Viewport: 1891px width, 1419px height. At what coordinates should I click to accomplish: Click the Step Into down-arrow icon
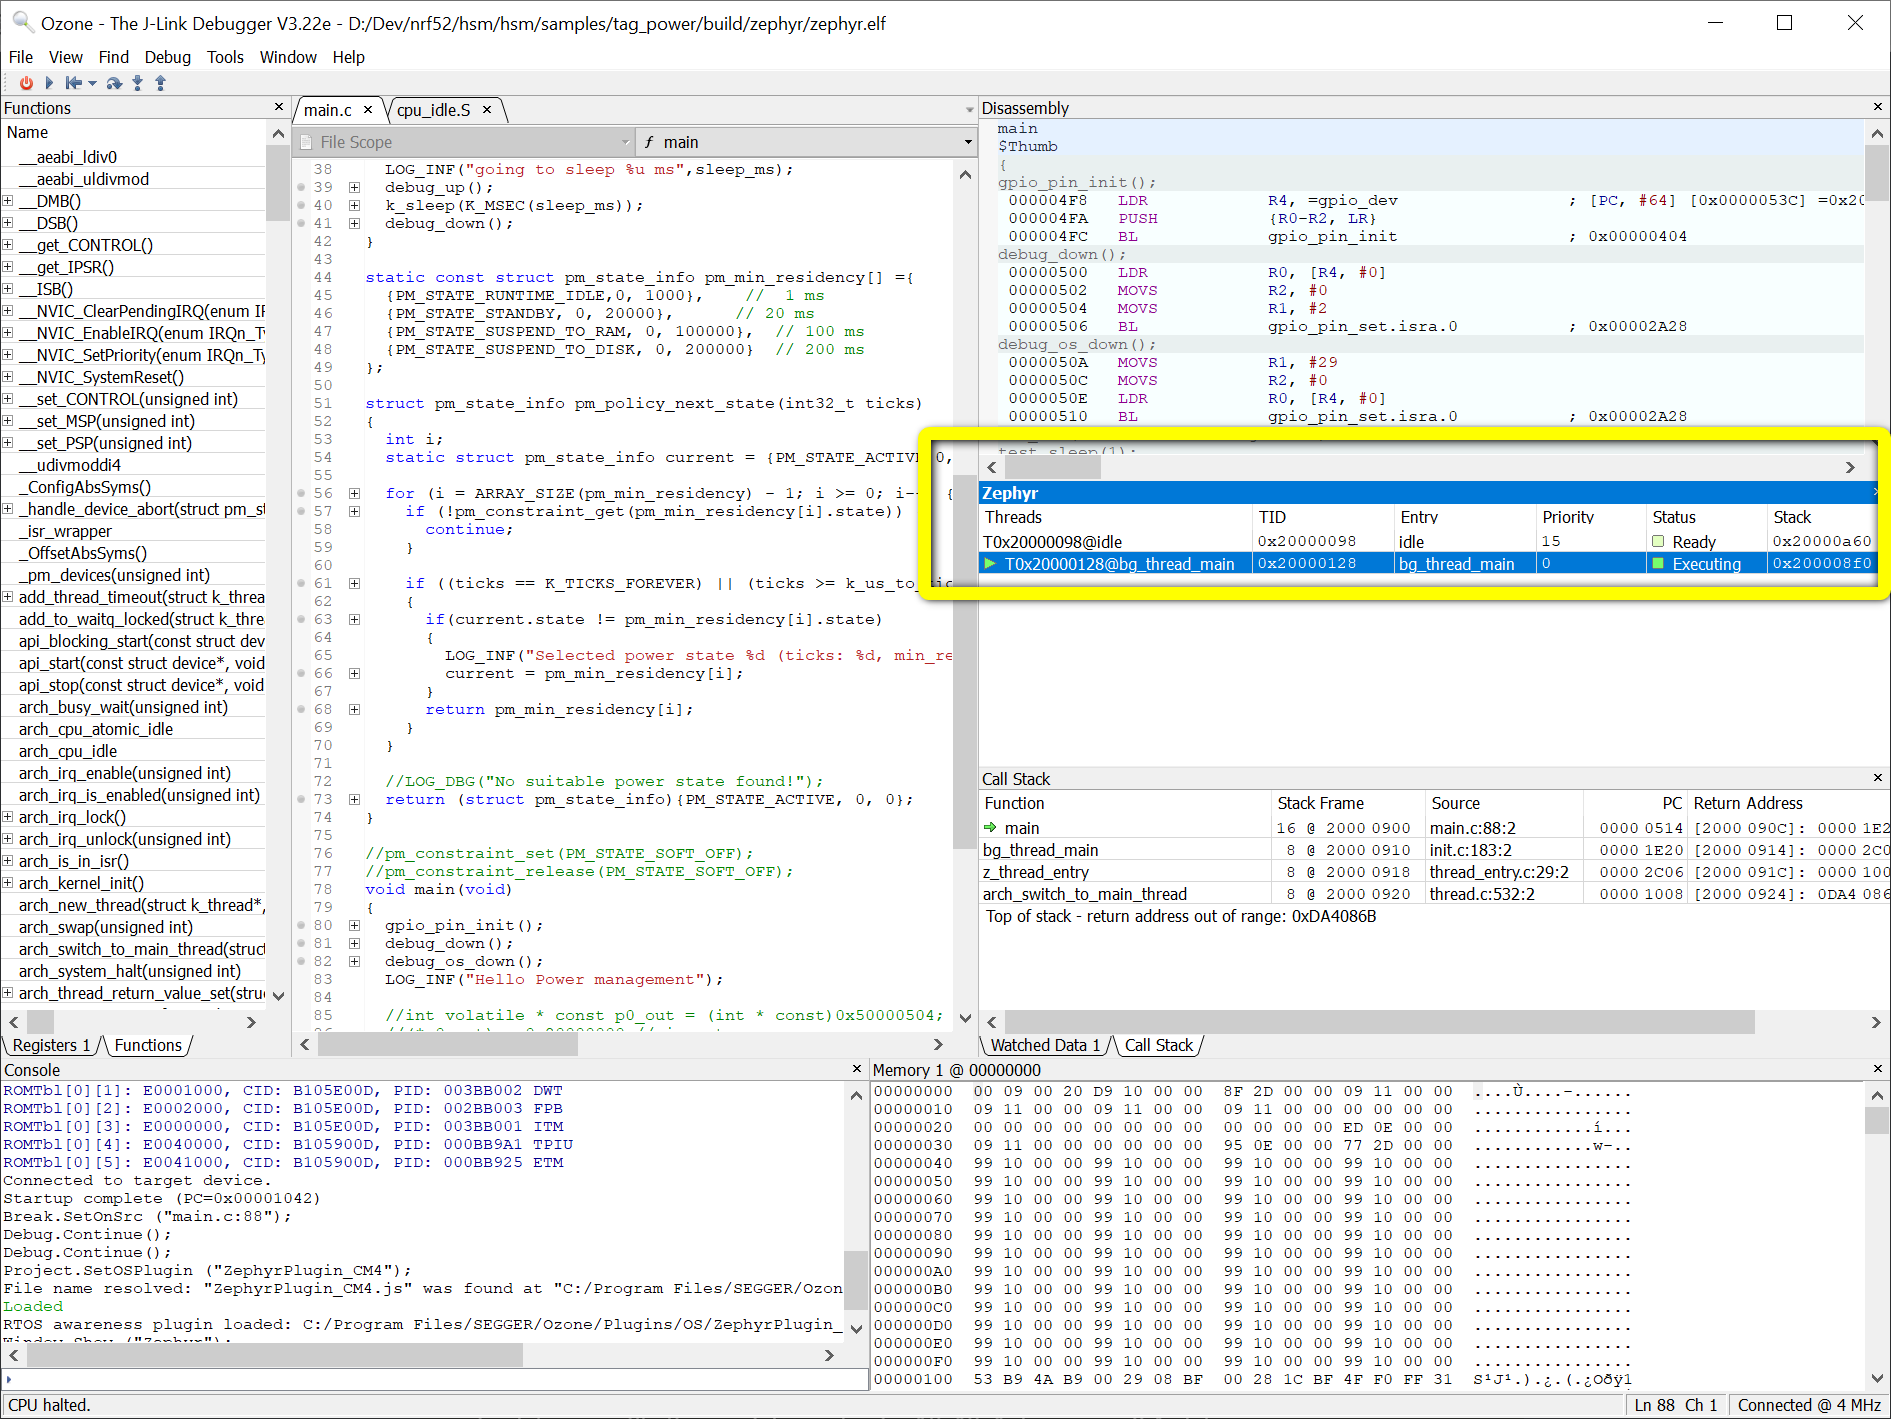pos(138,83)
